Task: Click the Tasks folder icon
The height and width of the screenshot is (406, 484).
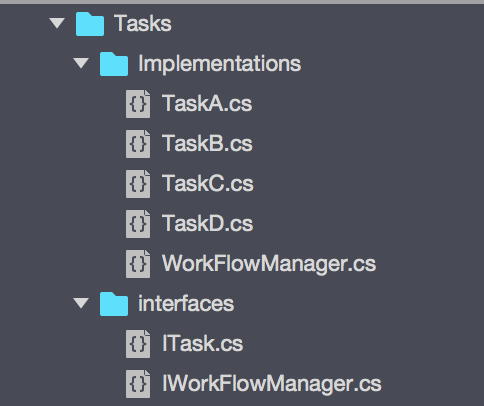Action: (90, 24)
